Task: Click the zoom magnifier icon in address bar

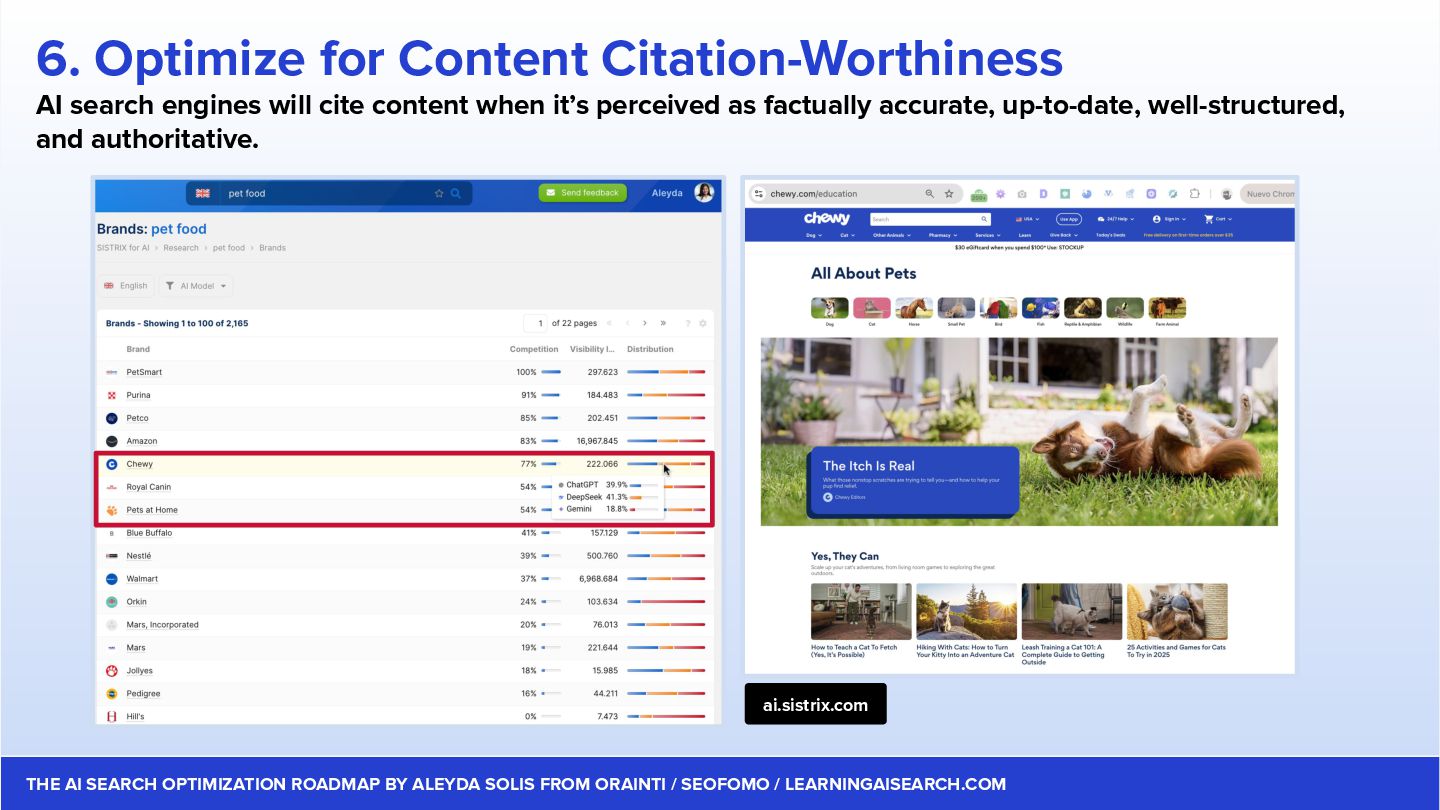Action: pos(929,194)
